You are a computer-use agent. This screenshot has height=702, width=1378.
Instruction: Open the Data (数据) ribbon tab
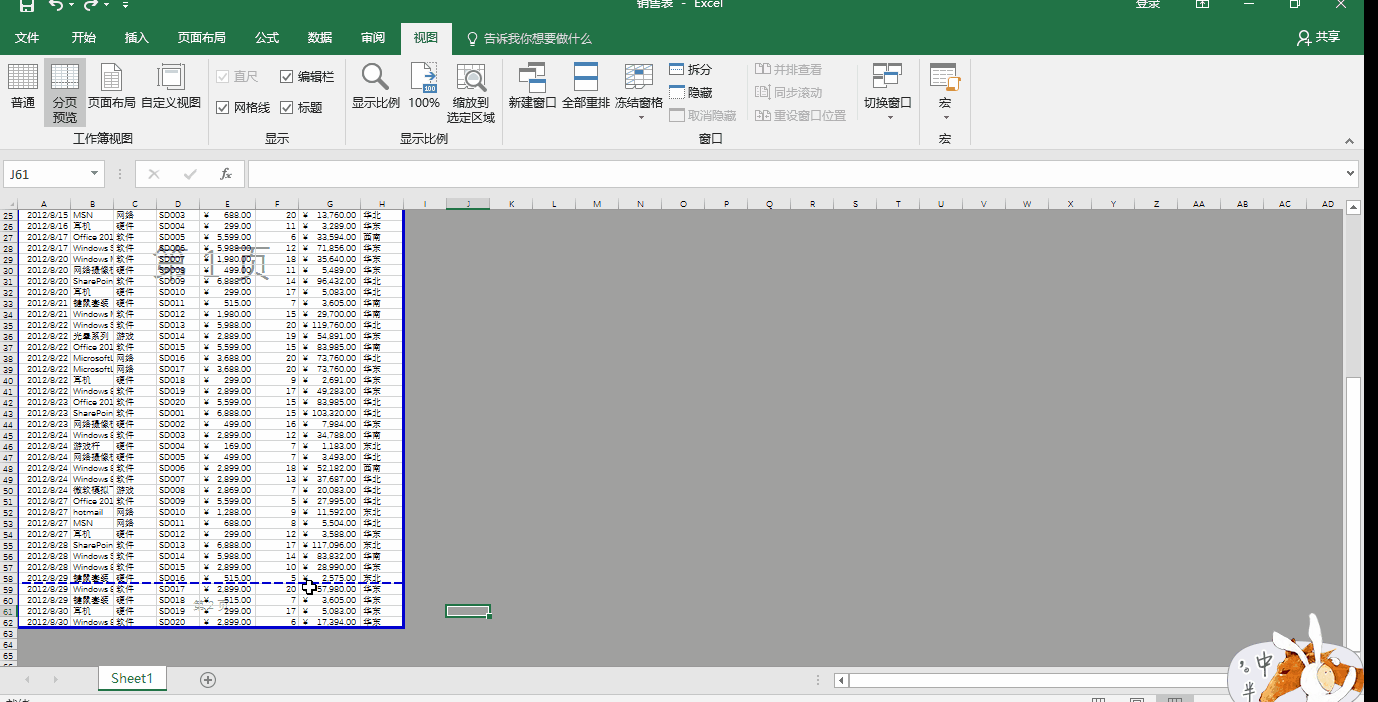320,38
